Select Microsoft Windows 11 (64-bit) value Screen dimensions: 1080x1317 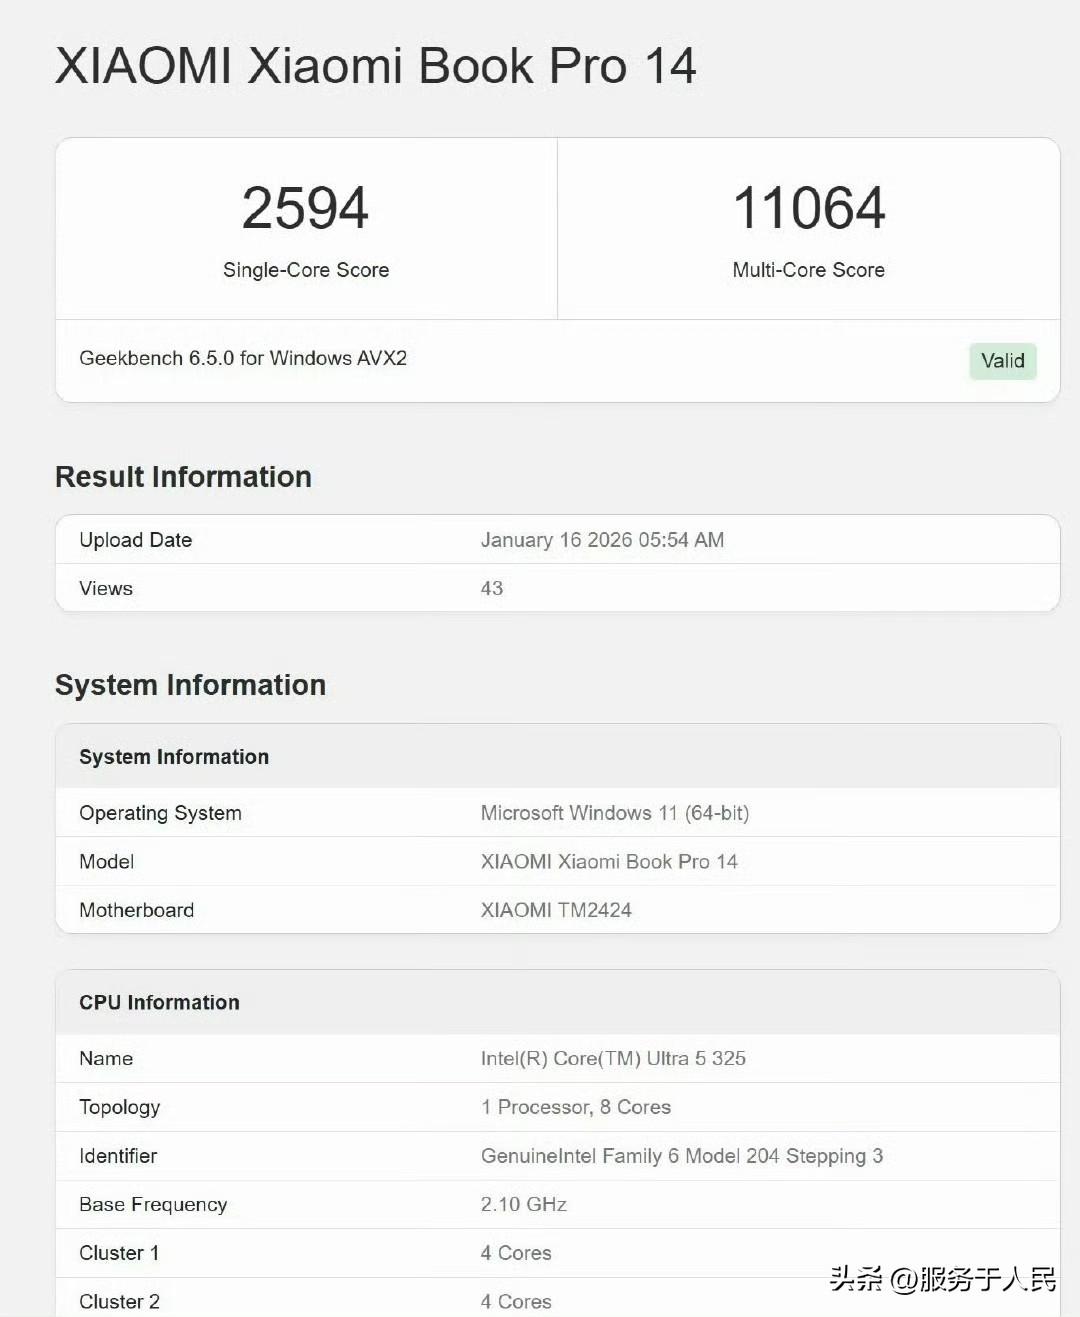(x=615, y=813)
